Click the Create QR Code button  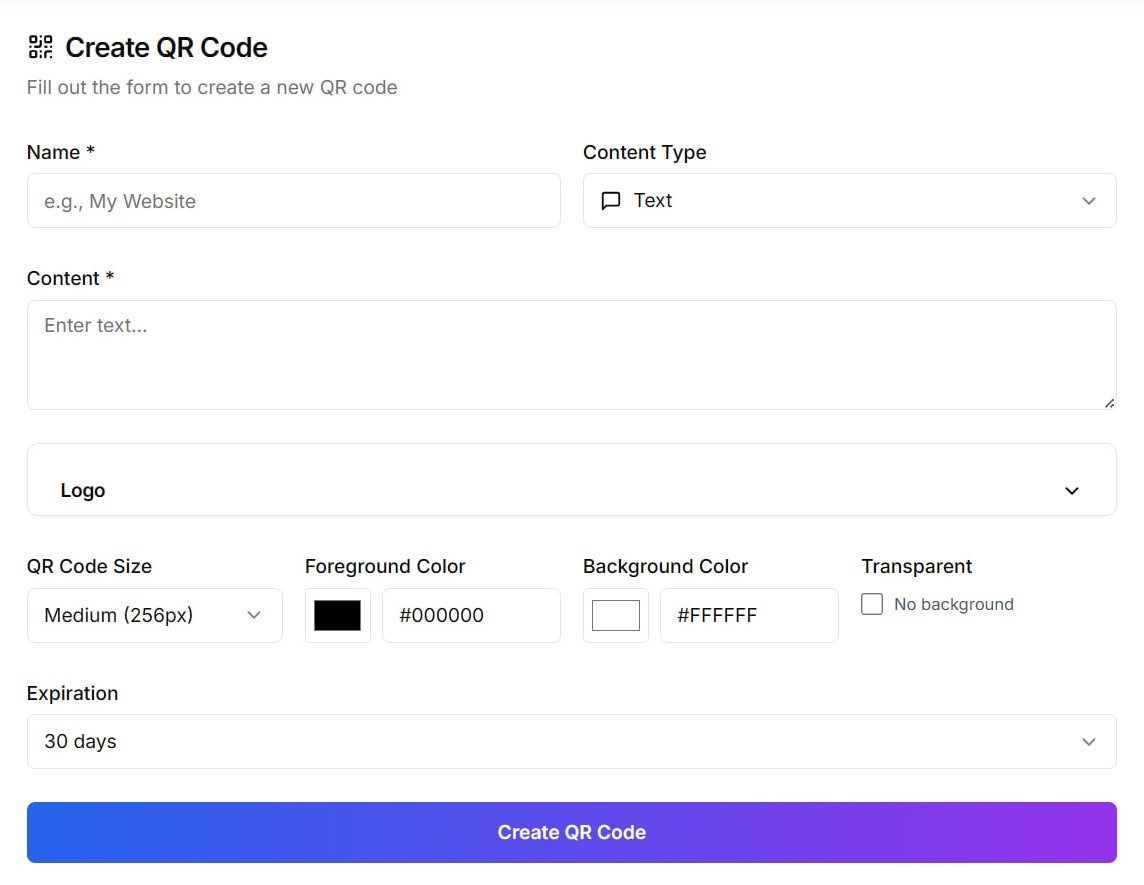(x=571, y=832)
